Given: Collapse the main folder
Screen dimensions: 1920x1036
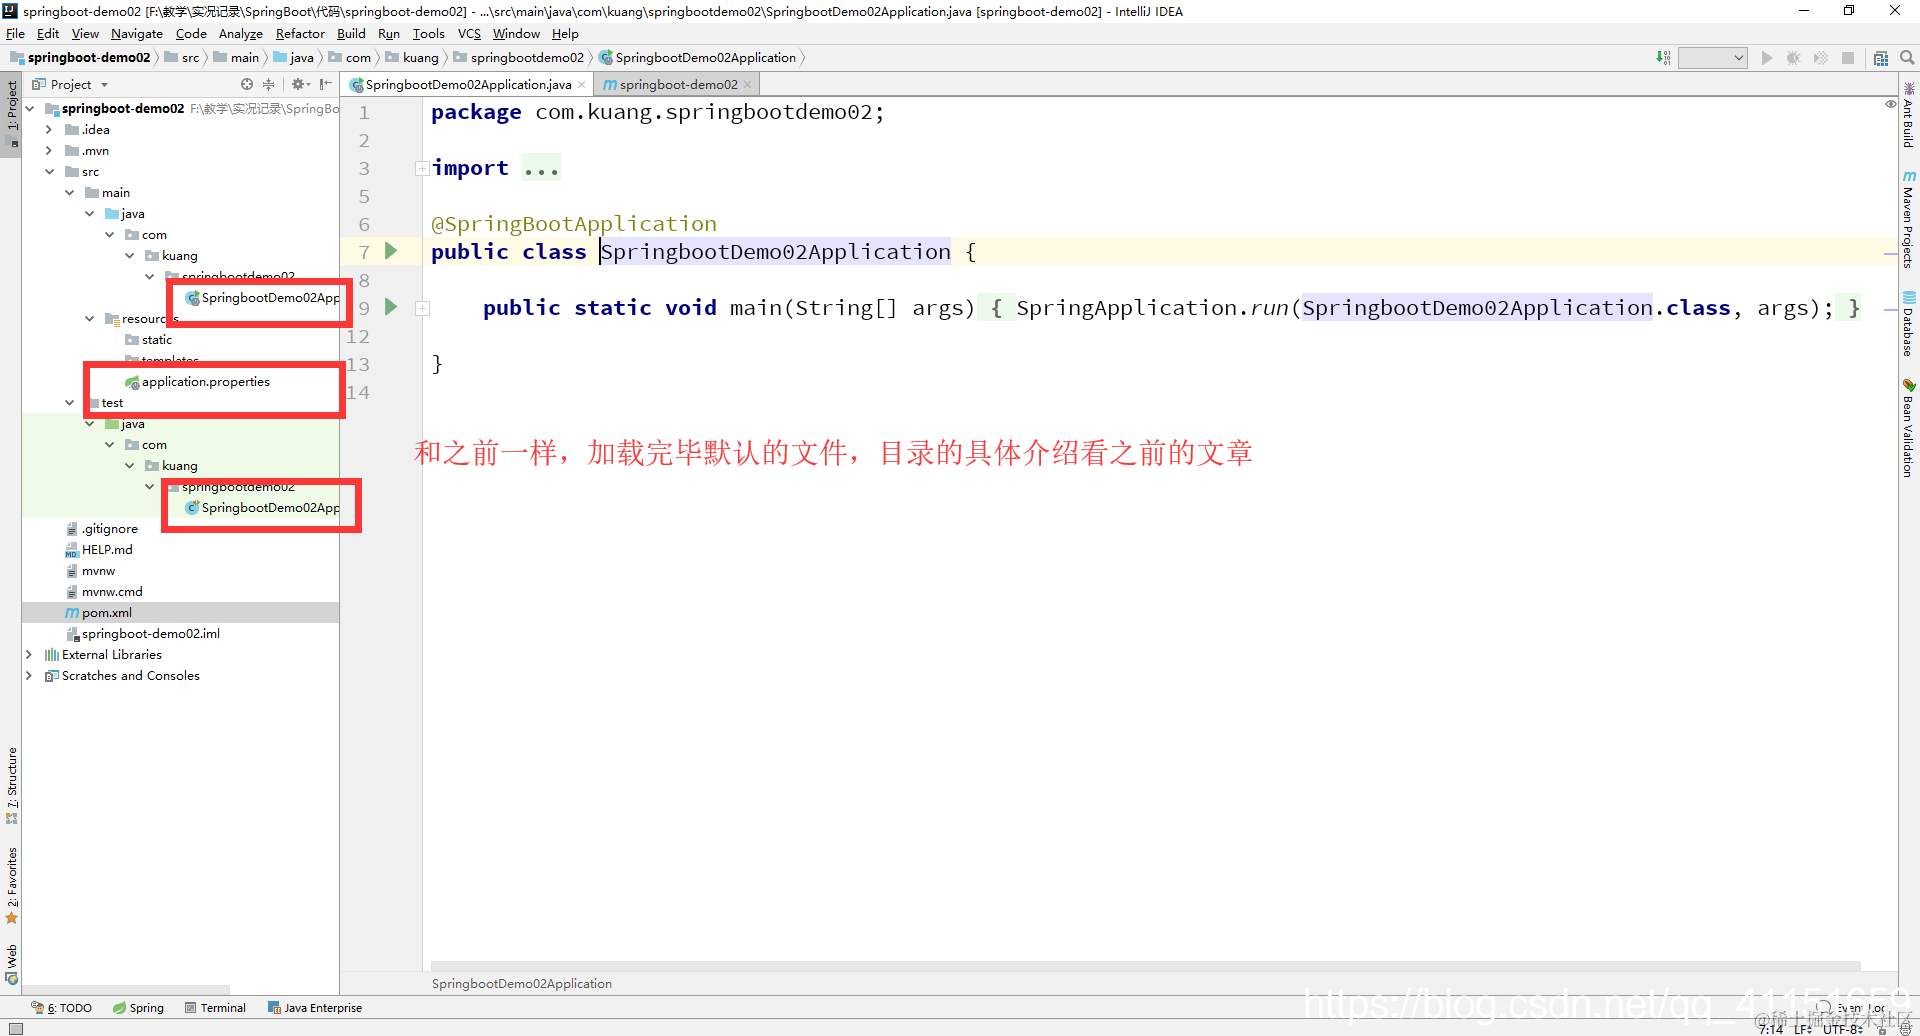Looking at the screenshot, I should [69, 192].
